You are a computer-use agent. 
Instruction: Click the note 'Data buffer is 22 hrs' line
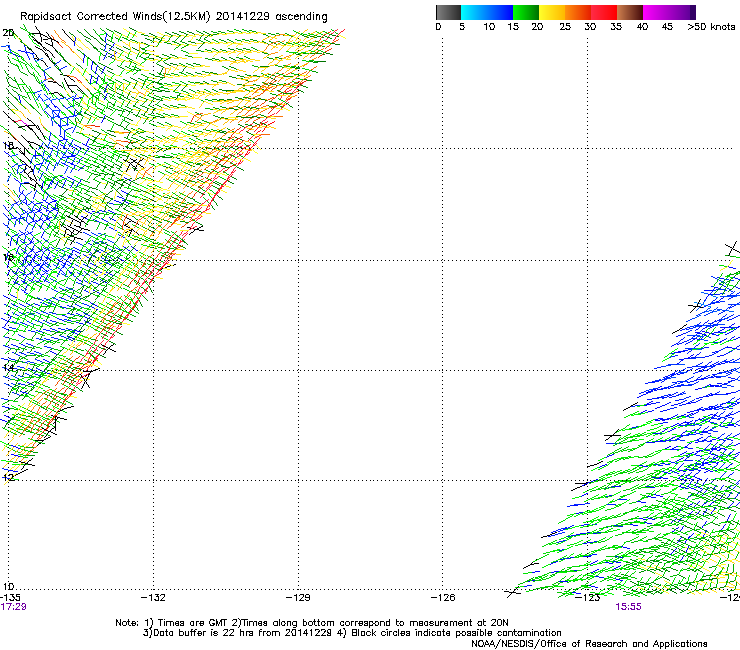(352, 633)
